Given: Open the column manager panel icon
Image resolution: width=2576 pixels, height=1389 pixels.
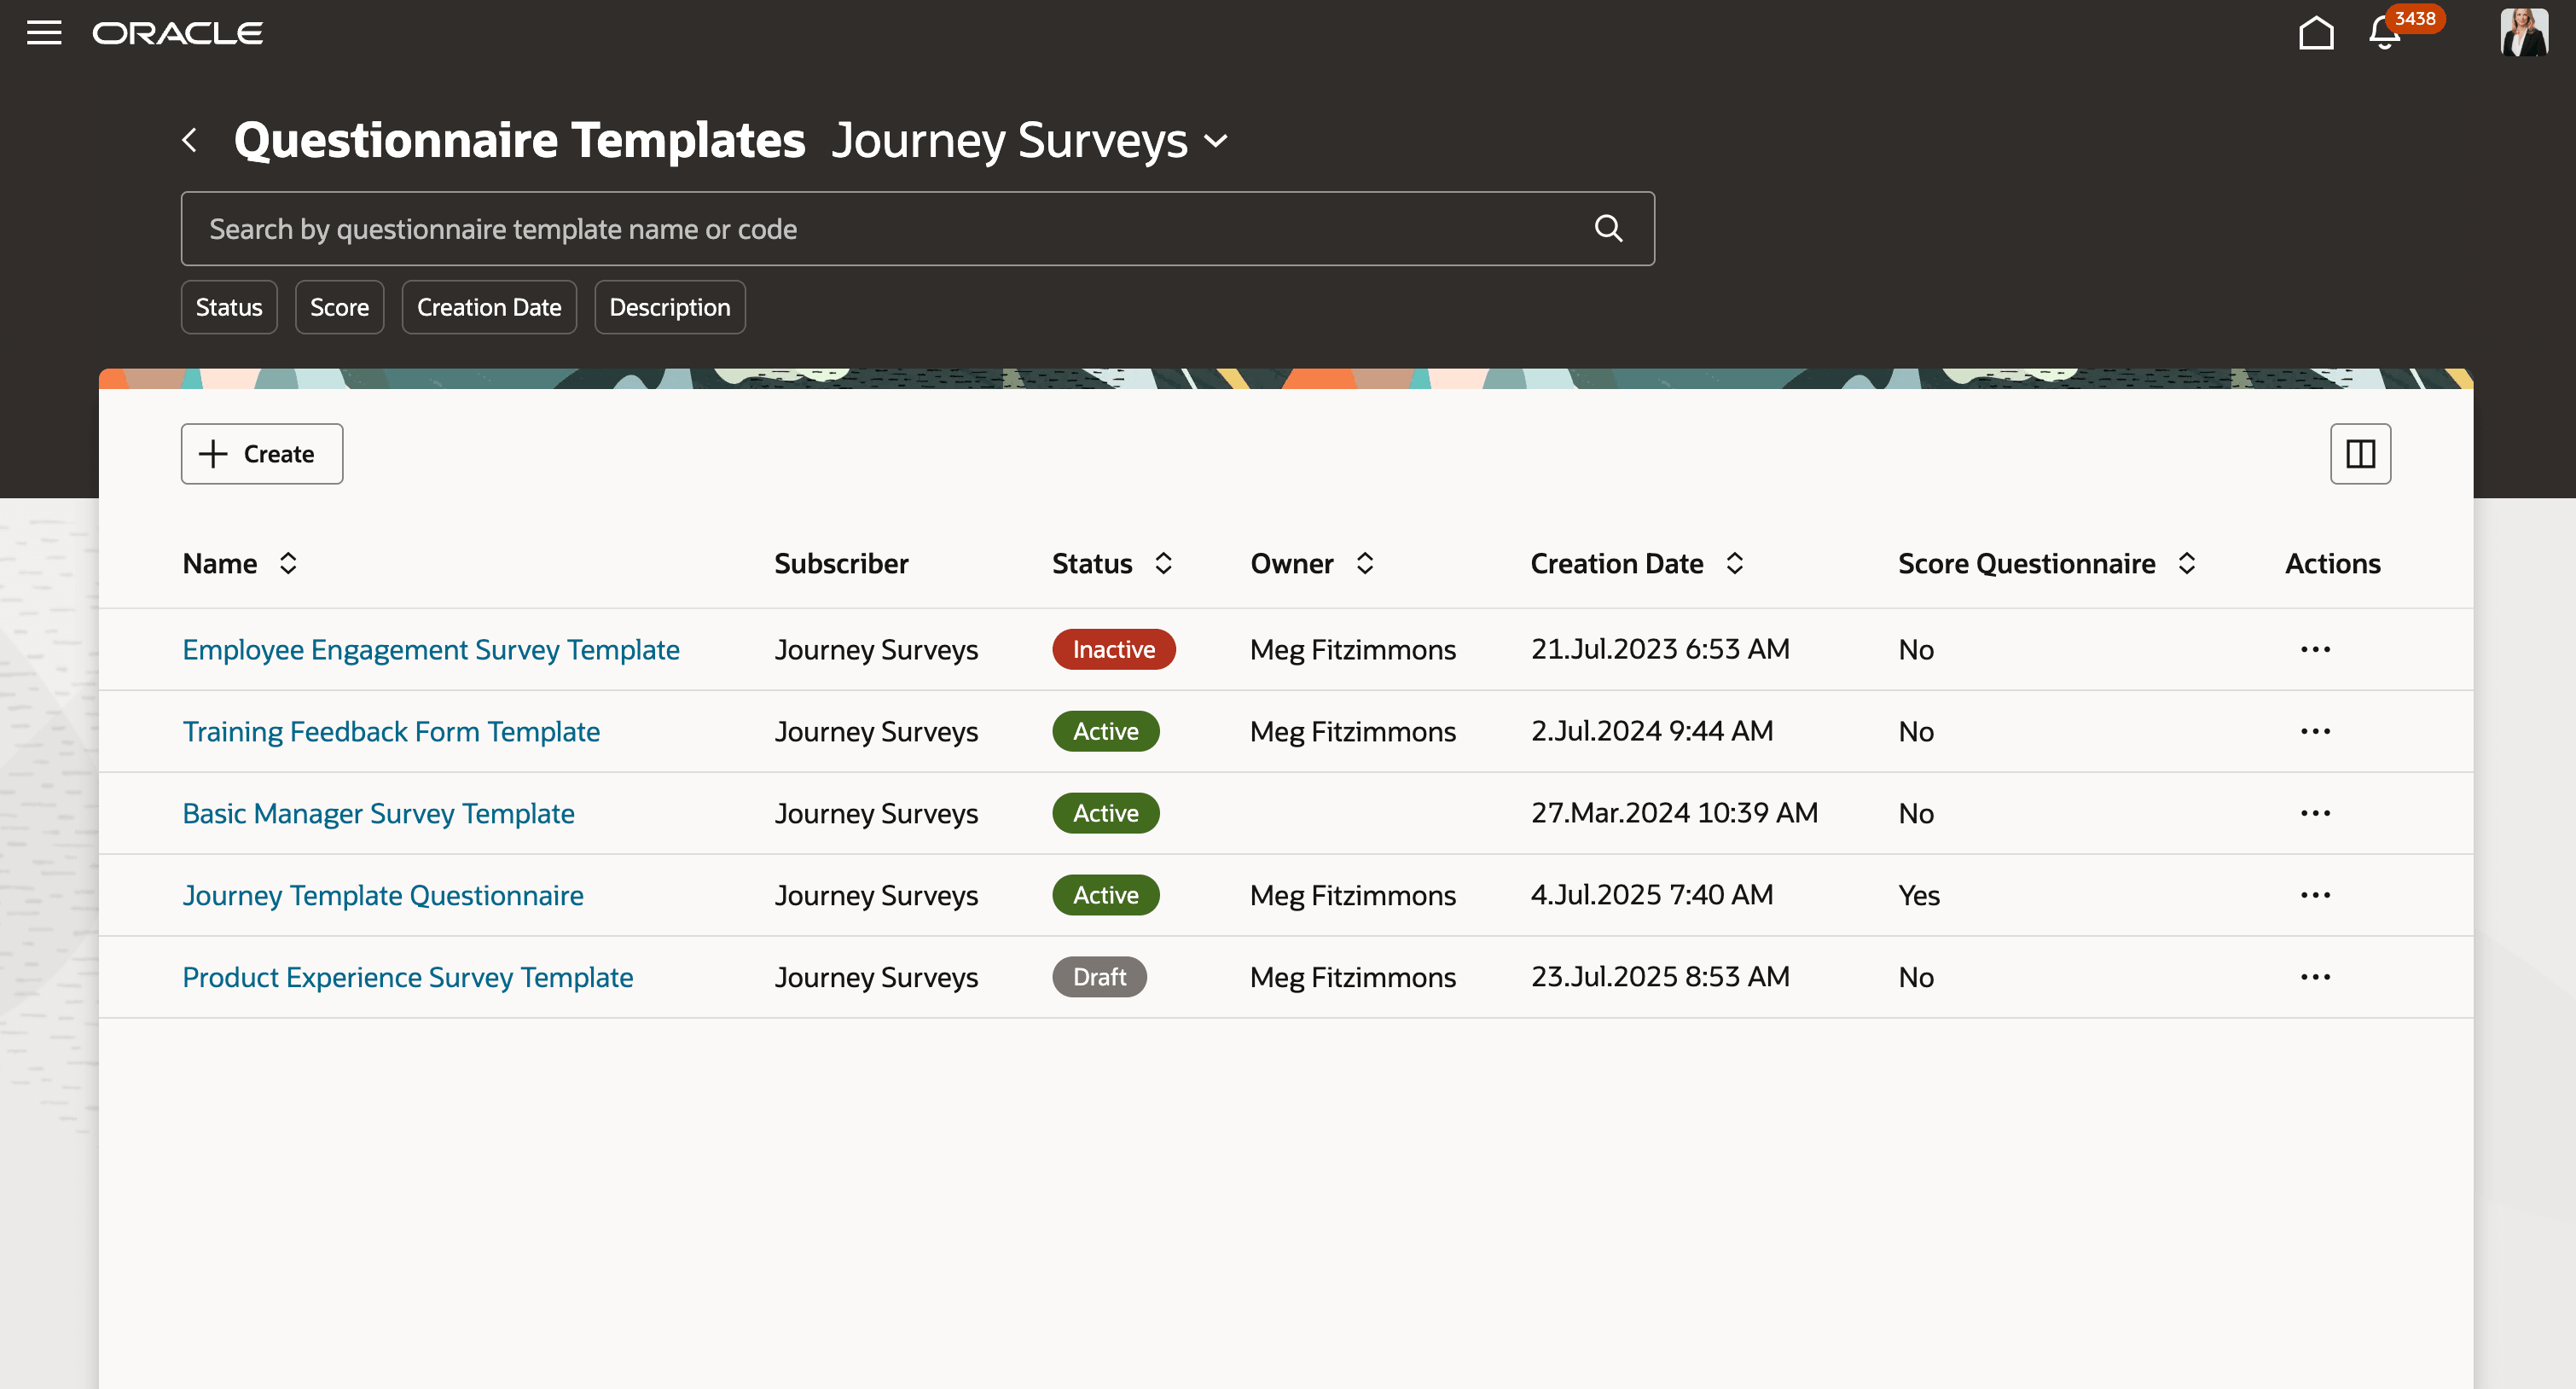Looking at the screenshot, I should pos(2360,453).
